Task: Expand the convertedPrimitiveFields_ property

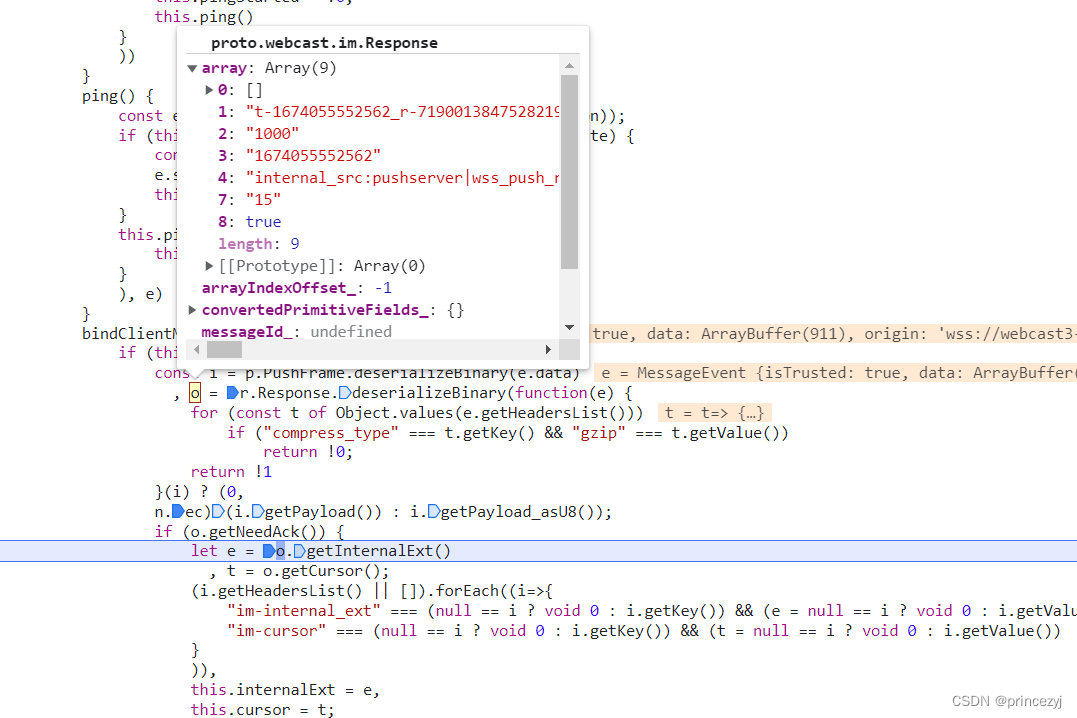Action: pyautogui.click(x=192, y=310)
